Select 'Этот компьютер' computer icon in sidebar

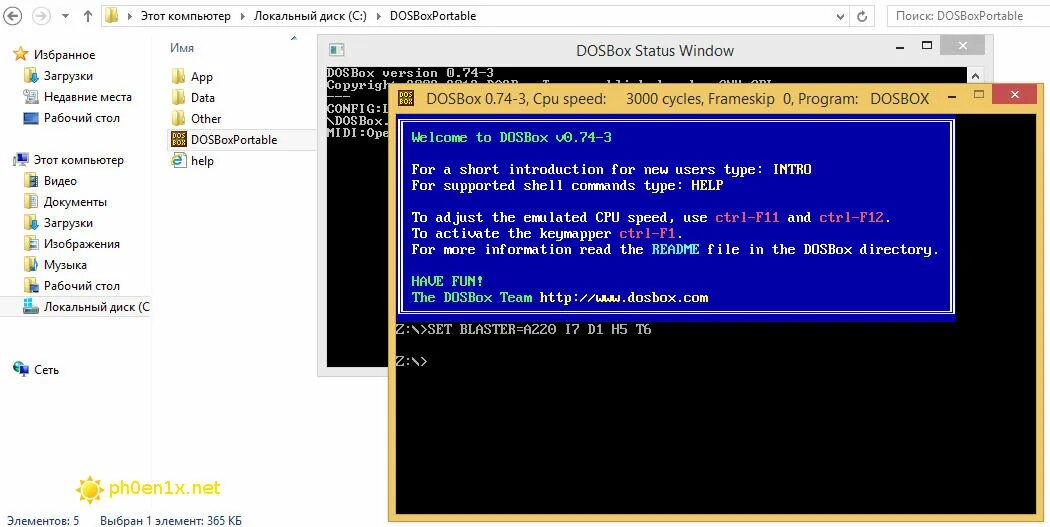[x=22, y=159]
